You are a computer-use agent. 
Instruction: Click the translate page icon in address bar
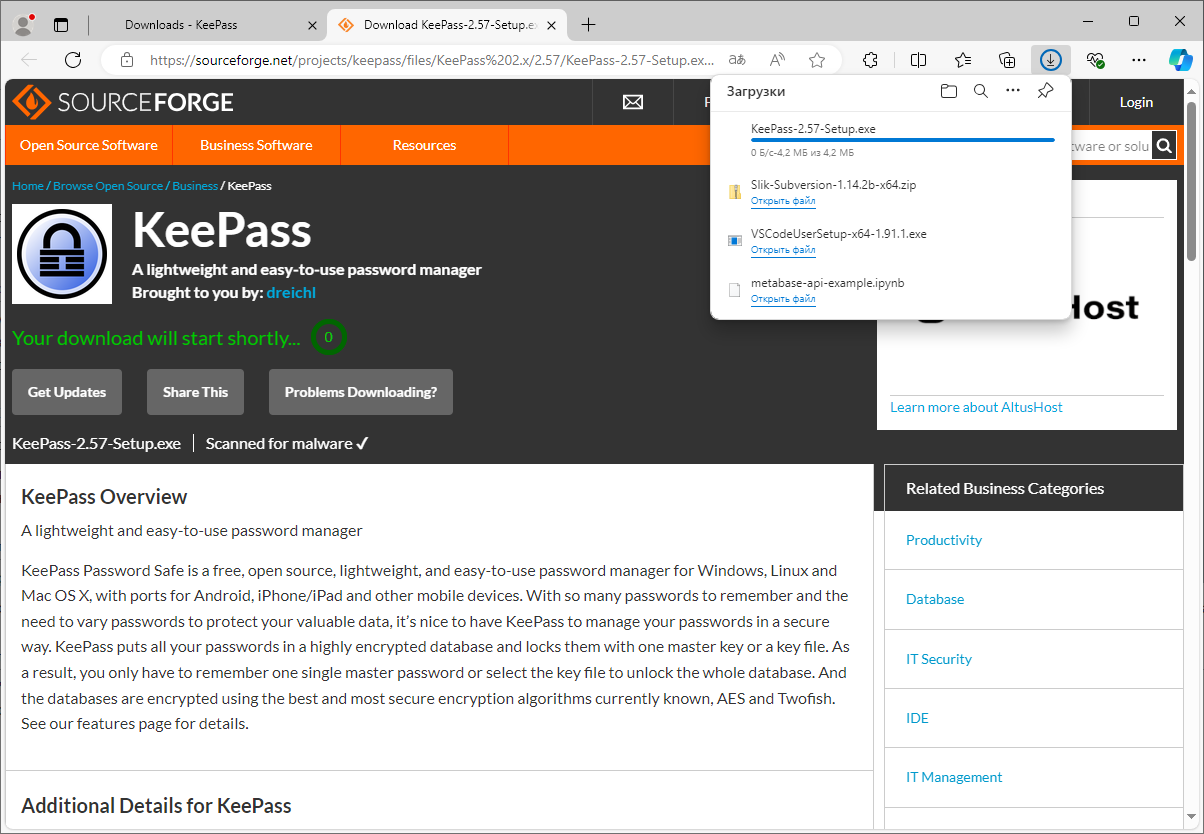pyautogui.click(x=737, y=60)
